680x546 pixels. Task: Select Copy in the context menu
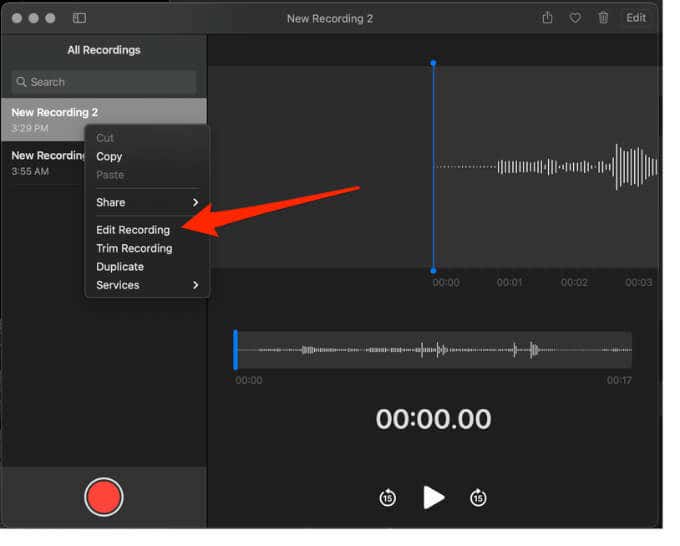[109, 156]
